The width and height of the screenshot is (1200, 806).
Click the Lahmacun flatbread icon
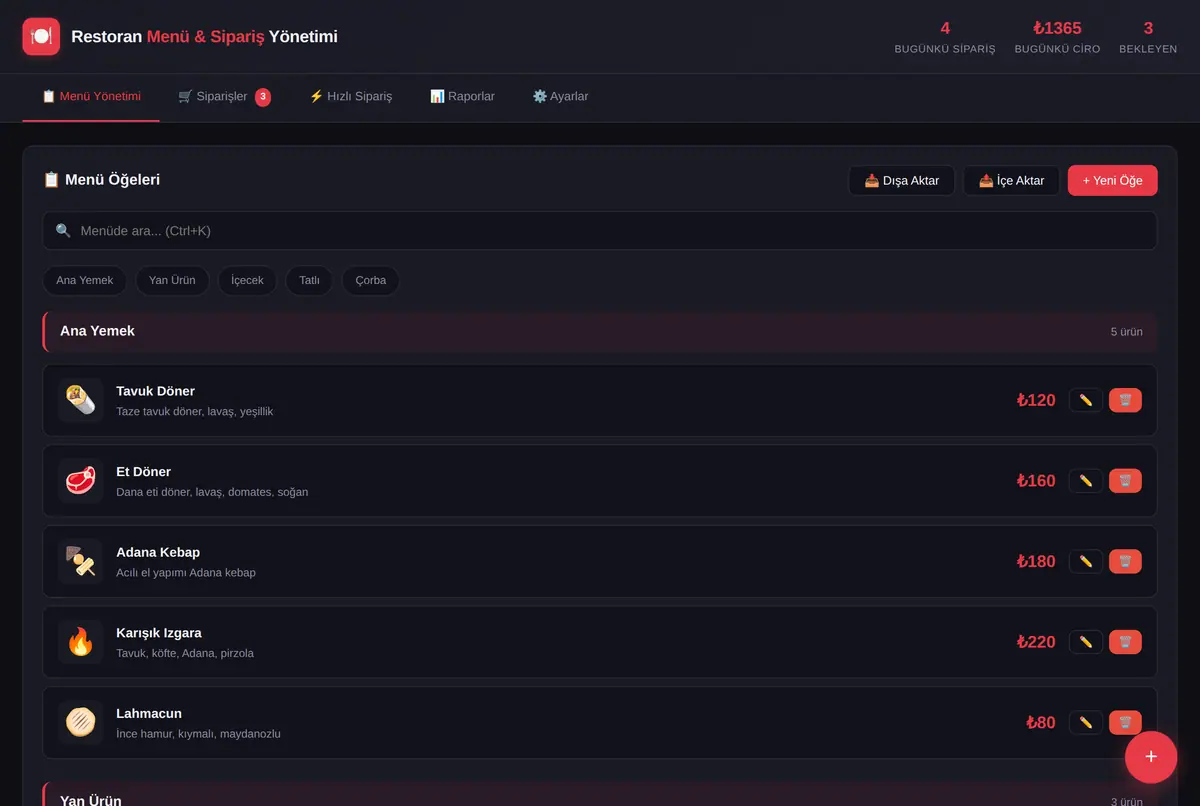[x=80, y=722]
